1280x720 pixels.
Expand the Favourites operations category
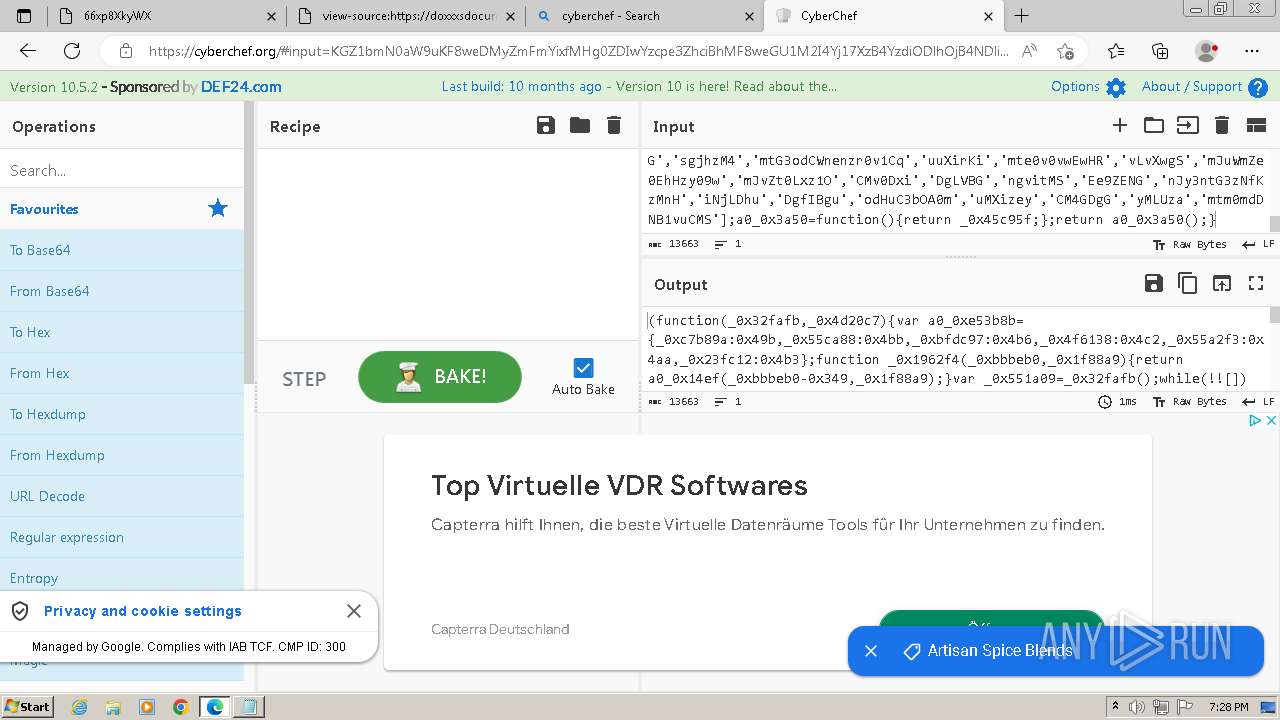pos(122,209)
